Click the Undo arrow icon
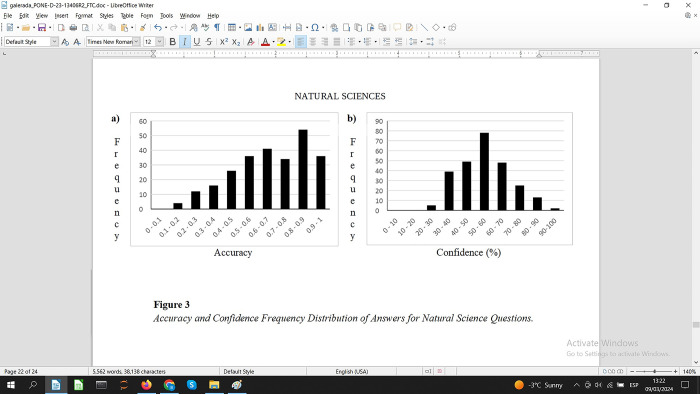 [158, 28]
